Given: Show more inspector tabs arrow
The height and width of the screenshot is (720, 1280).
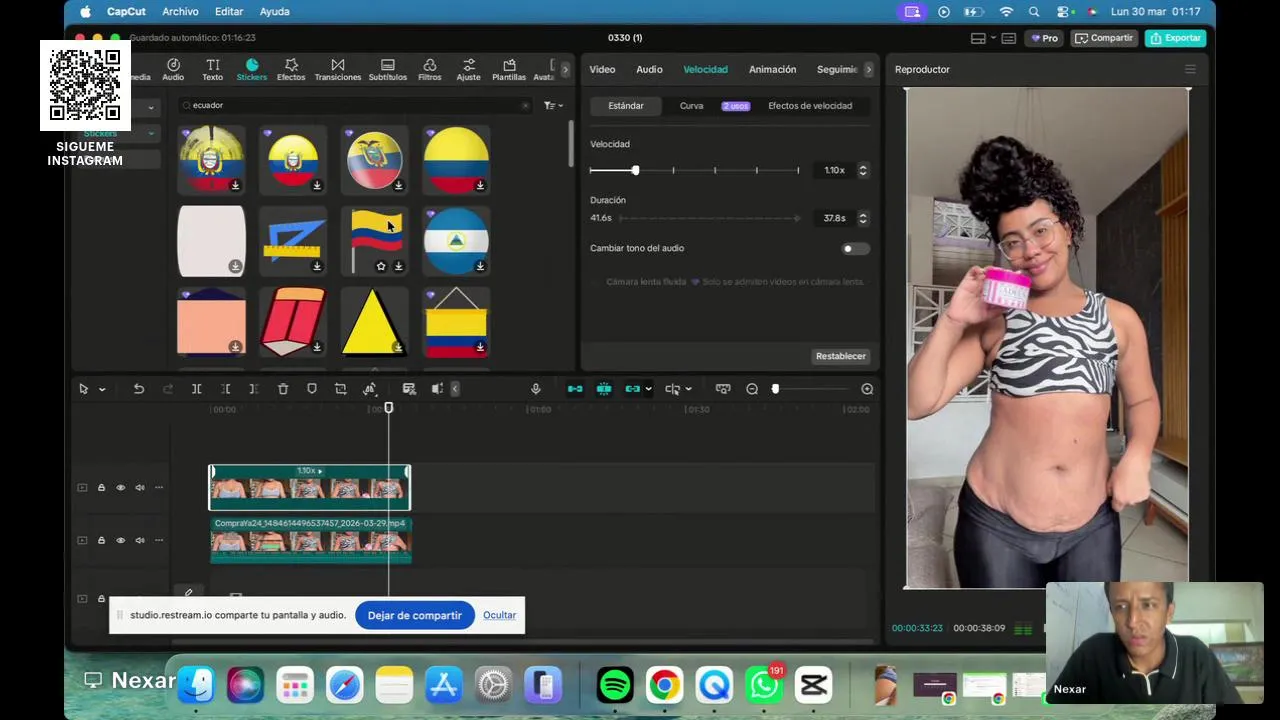Looking at the screenshot, I should [868, 69].
